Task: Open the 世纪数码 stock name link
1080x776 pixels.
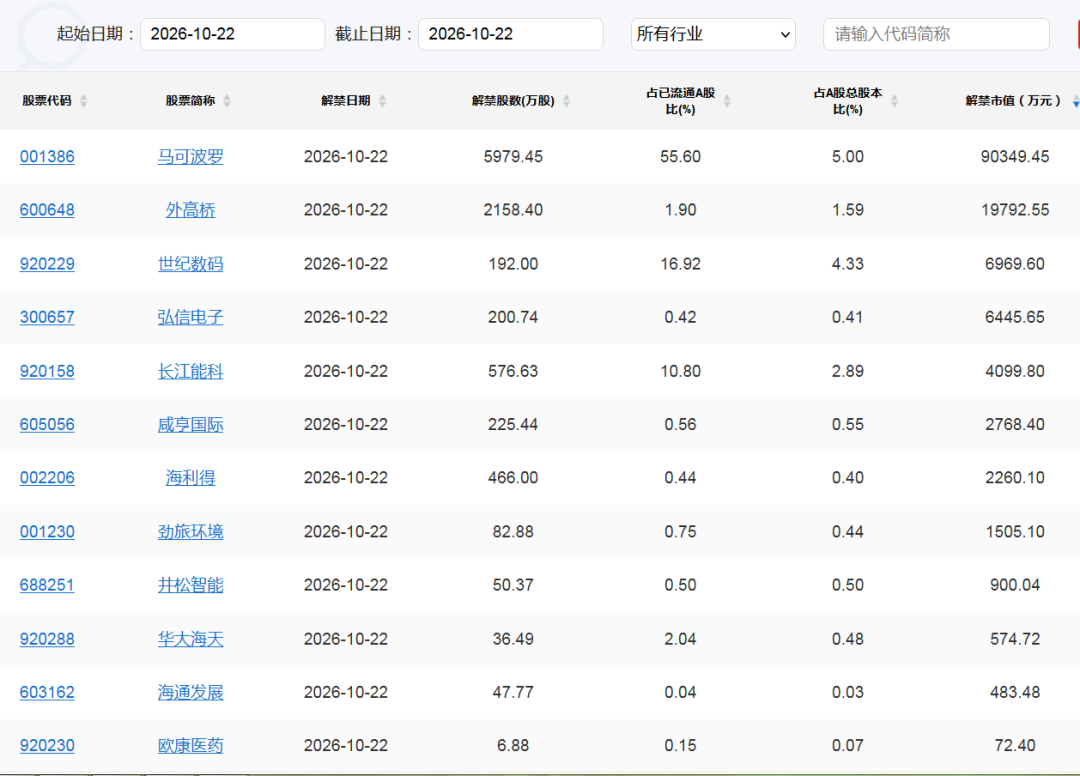Action: pos(191,264)
